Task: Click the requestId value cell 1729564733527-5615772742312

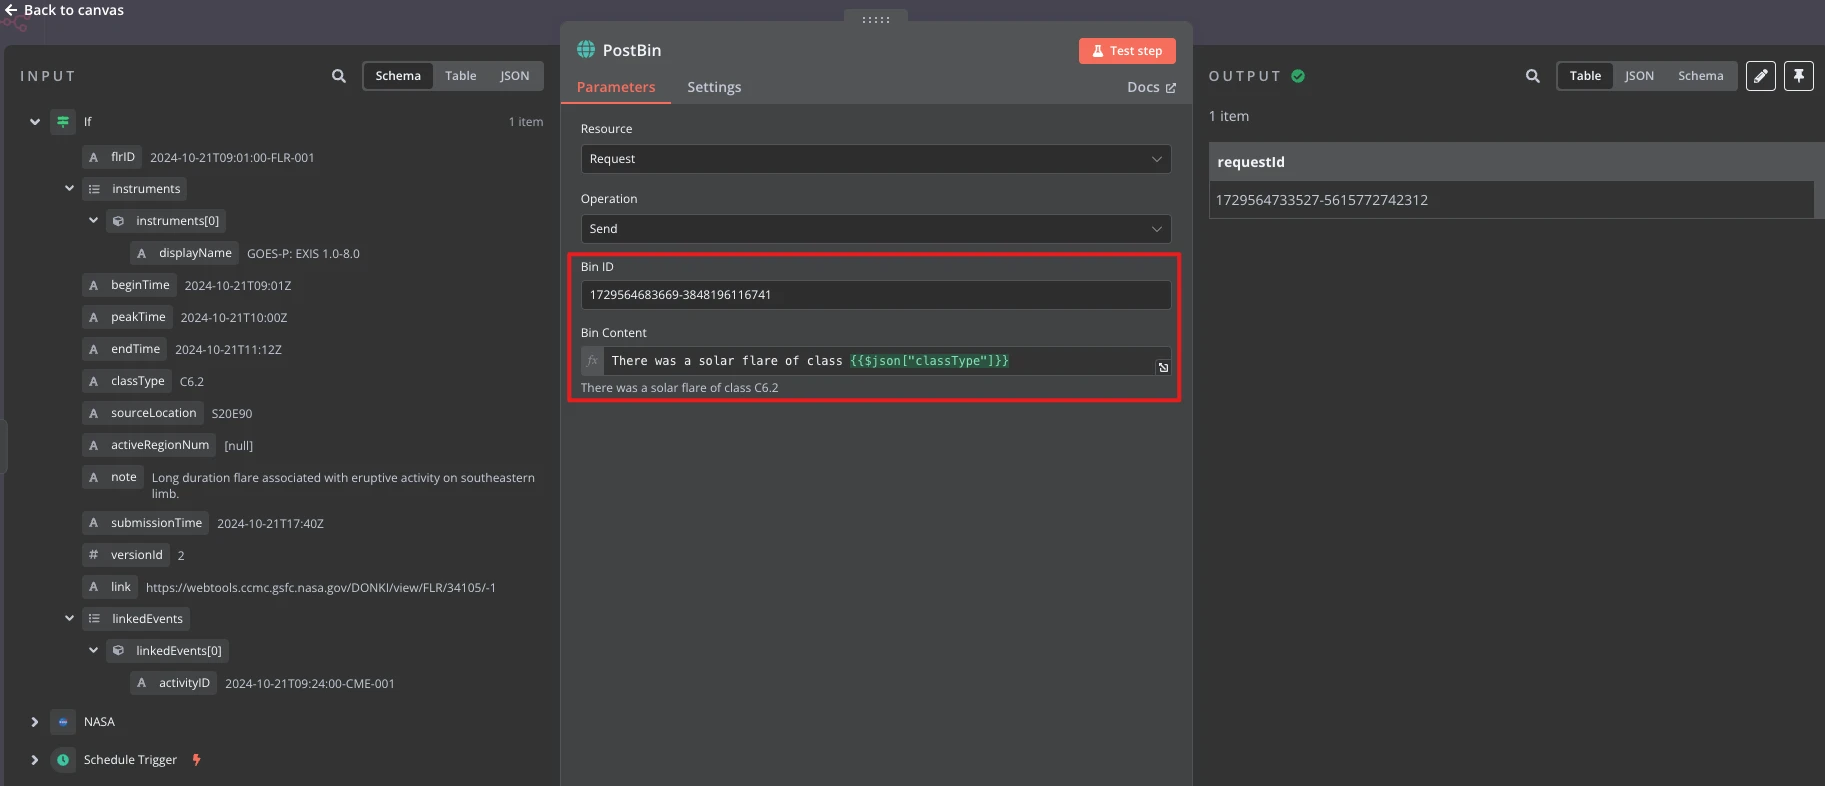Action: pos(1510,200)
